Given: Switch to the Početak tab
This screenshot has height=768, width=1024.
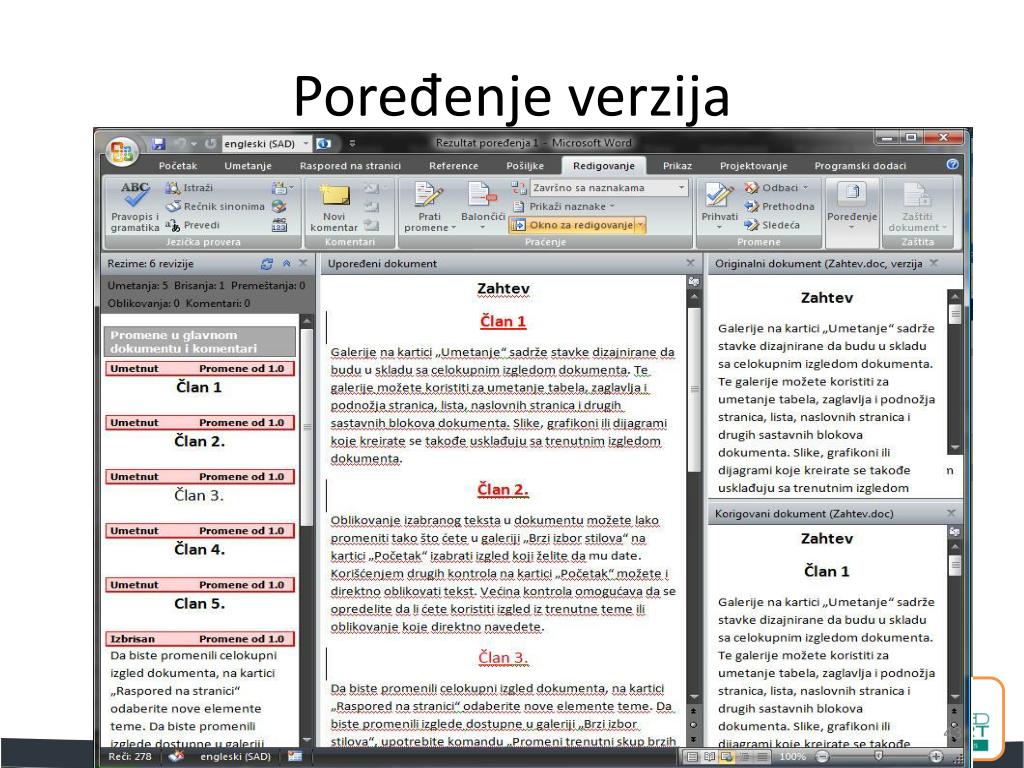Looking at the screenshot, I should (178, 166).
